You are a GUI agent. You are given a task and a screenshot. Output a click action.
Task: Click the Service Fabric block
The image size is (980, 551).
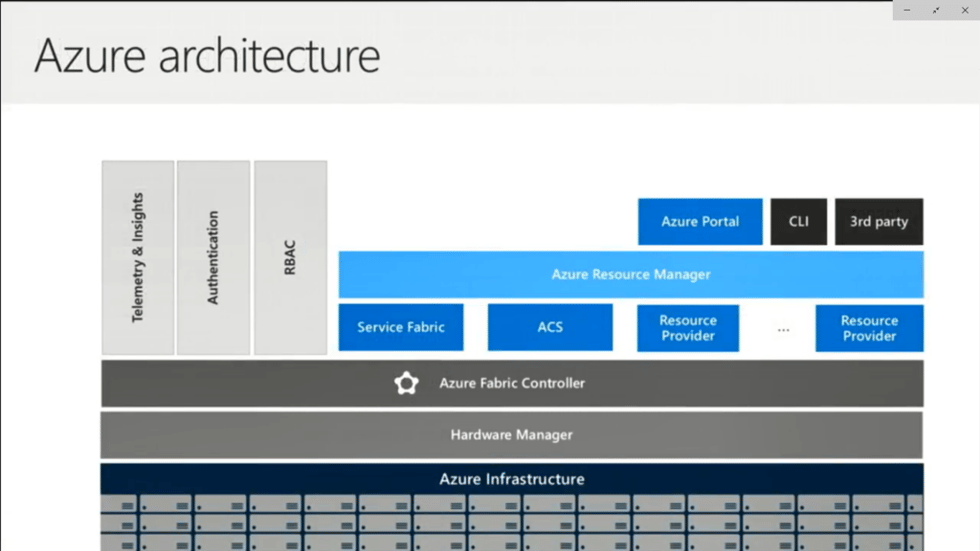coord(401,327)
